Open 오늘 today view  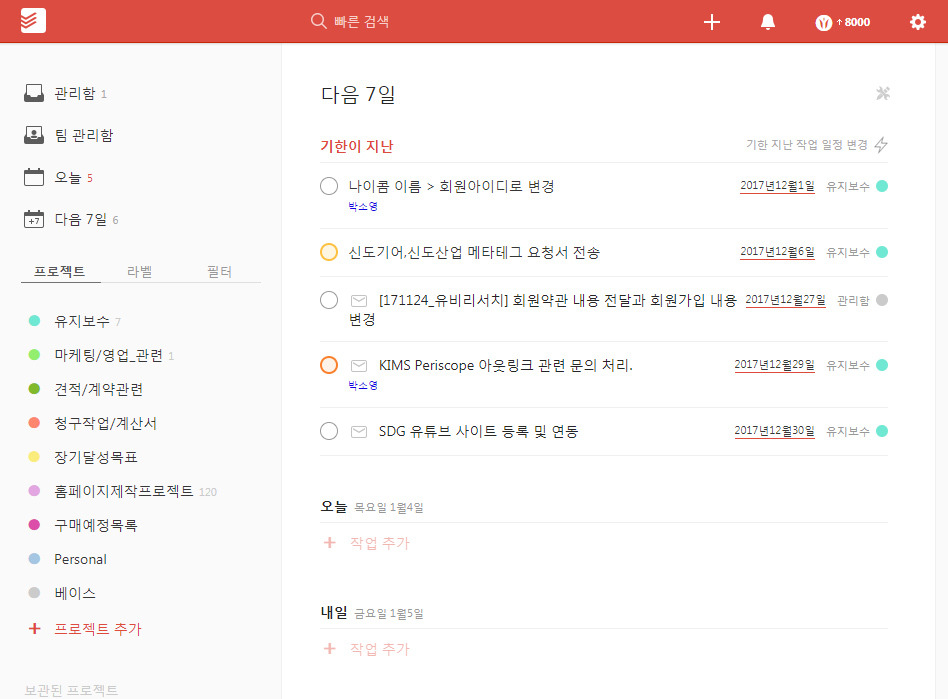[68, 177]
